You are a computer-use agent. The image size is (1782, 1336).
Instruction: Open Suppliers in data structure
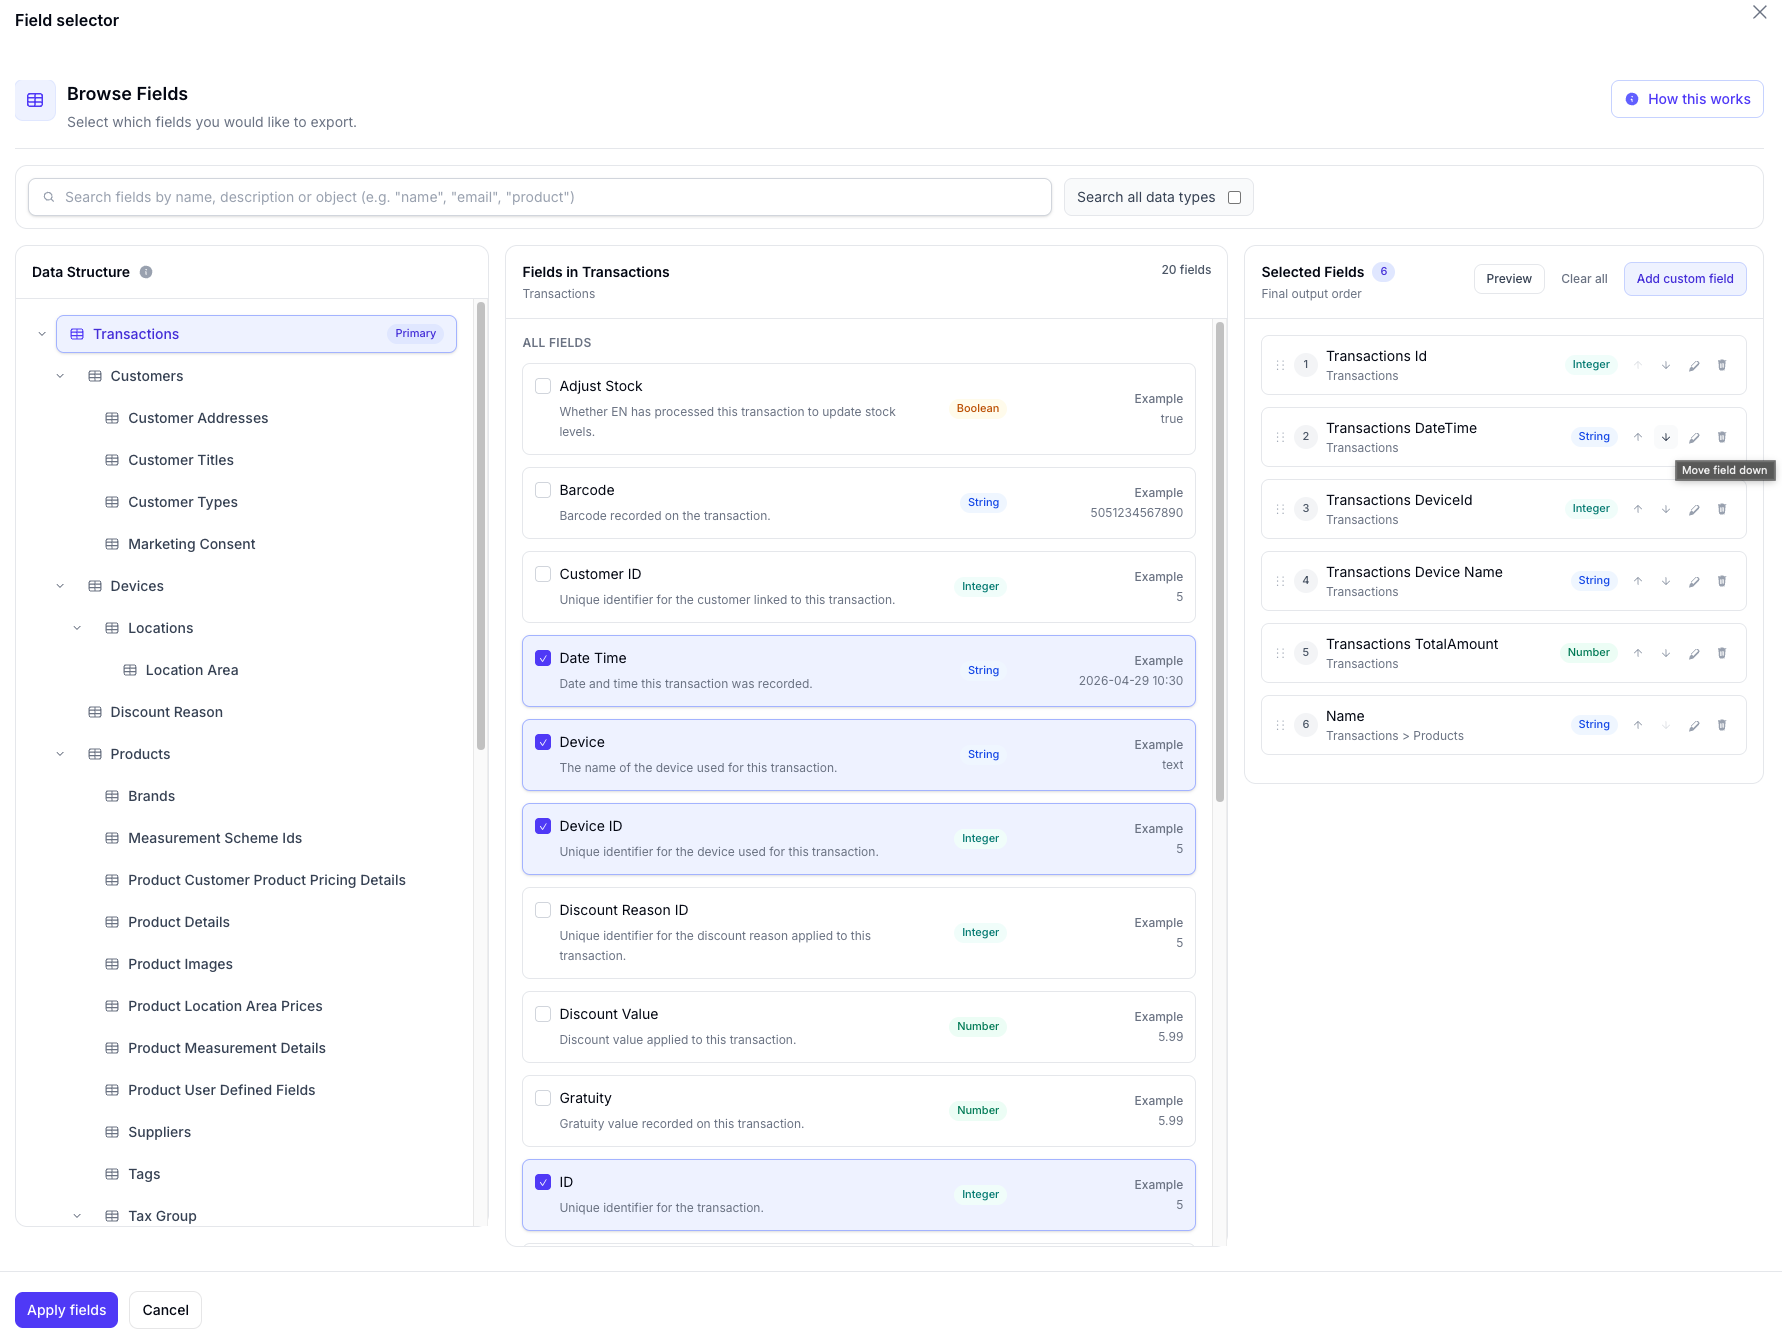[159, 1132]
